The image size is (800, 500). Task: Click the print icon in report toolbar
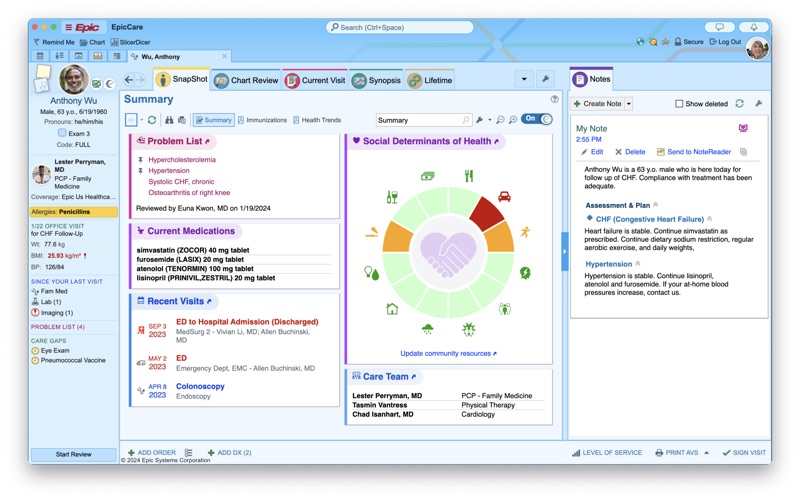182,120
